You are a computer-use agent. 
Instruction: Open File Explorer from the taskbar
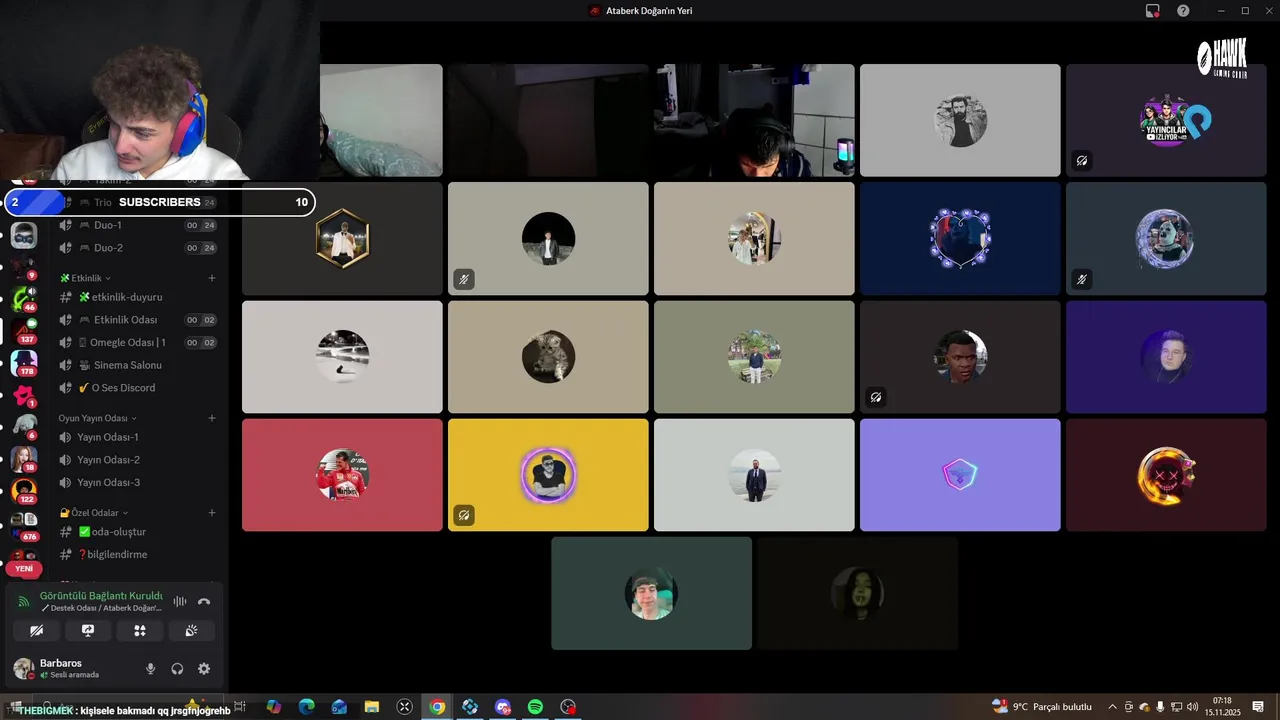click(372, 707)
